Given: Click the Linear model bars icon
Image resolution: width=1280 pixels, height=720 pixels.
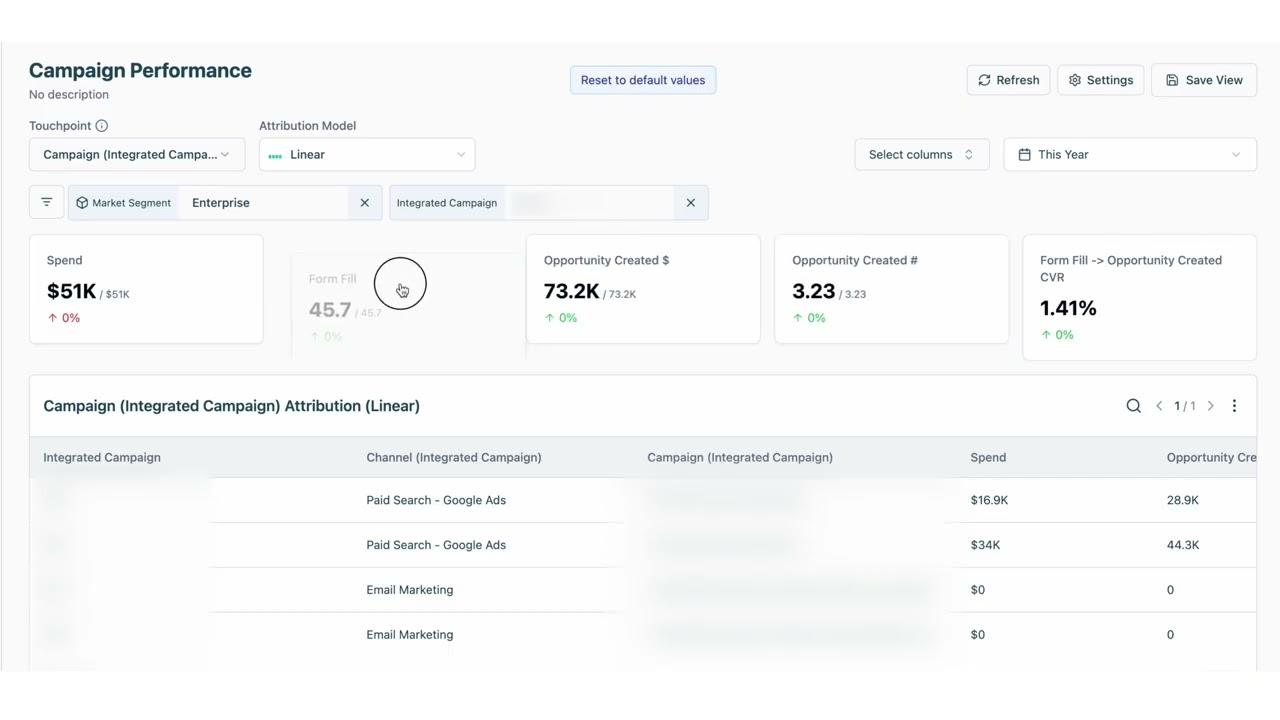Looking at the screenshot, I should point(275,156).
